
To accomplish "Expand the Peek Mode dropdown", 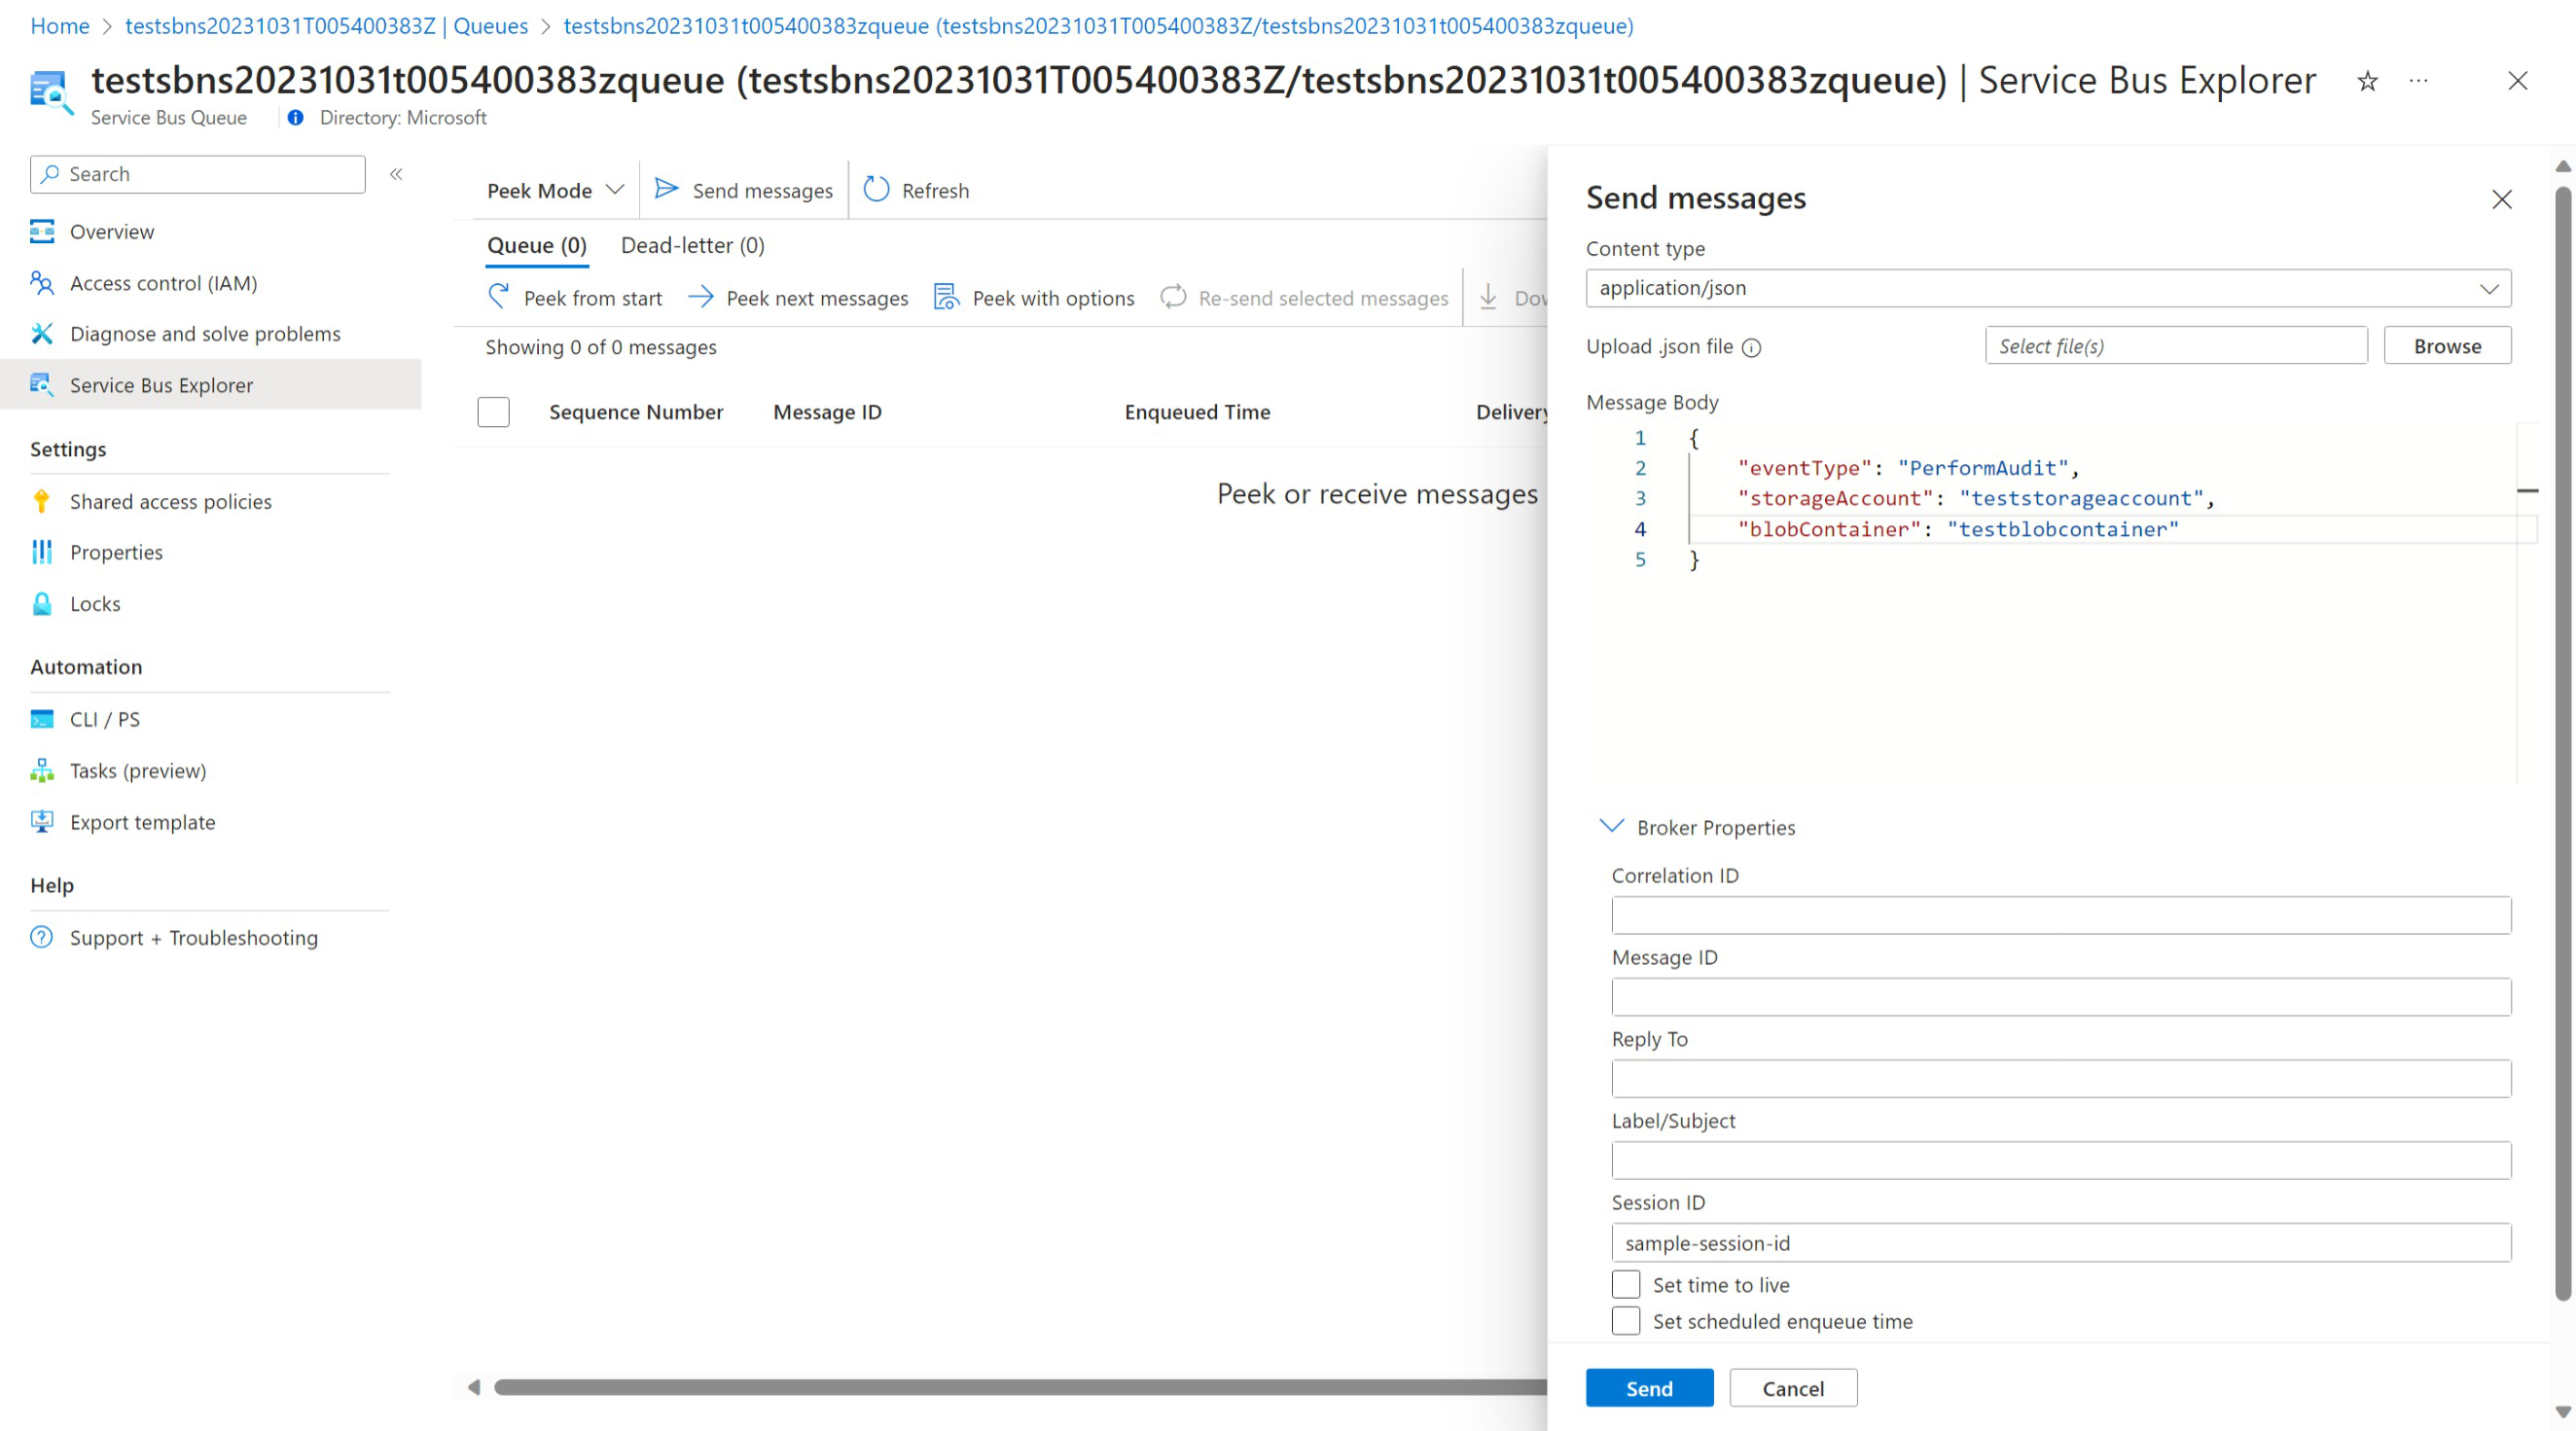I will pyautogui.click(x=555, y=189).
